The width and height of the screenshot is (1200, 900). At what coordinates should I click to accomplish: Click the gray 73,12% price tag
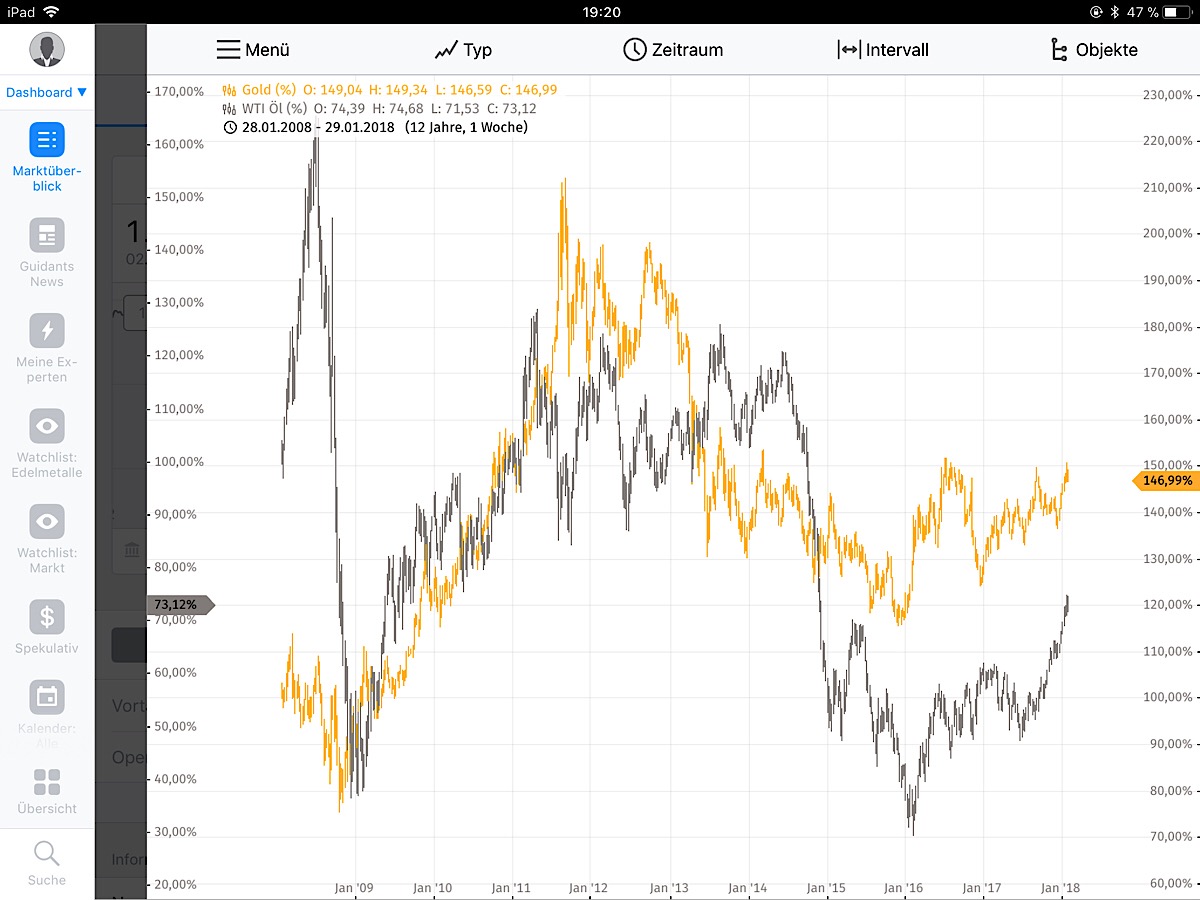pyautogui.click(x=178, y=604)
